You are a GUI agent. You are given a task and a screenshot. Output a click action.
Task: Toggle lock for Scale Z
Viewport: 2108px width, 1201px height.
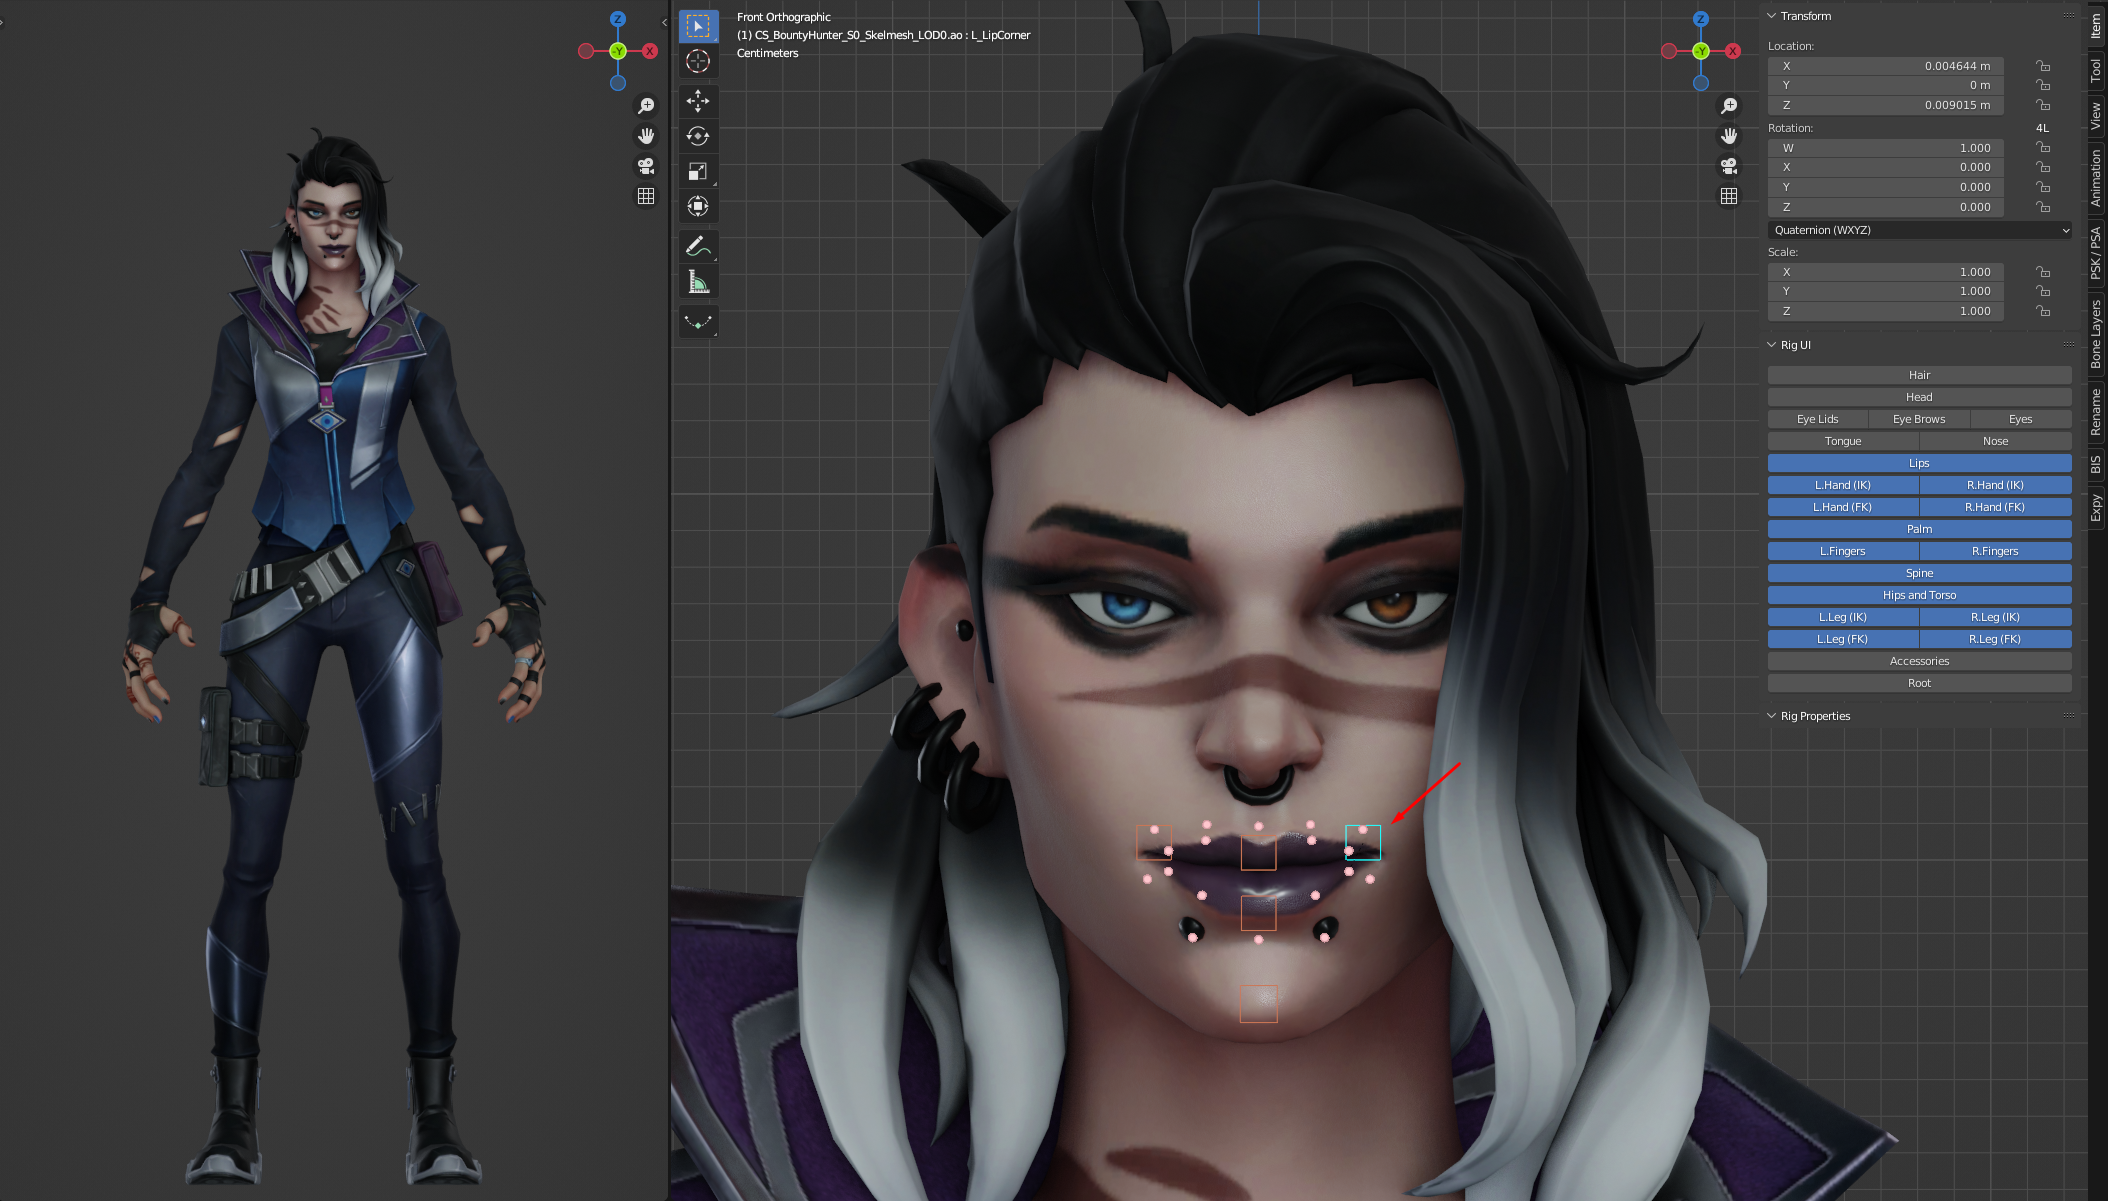coord(2043,311)
